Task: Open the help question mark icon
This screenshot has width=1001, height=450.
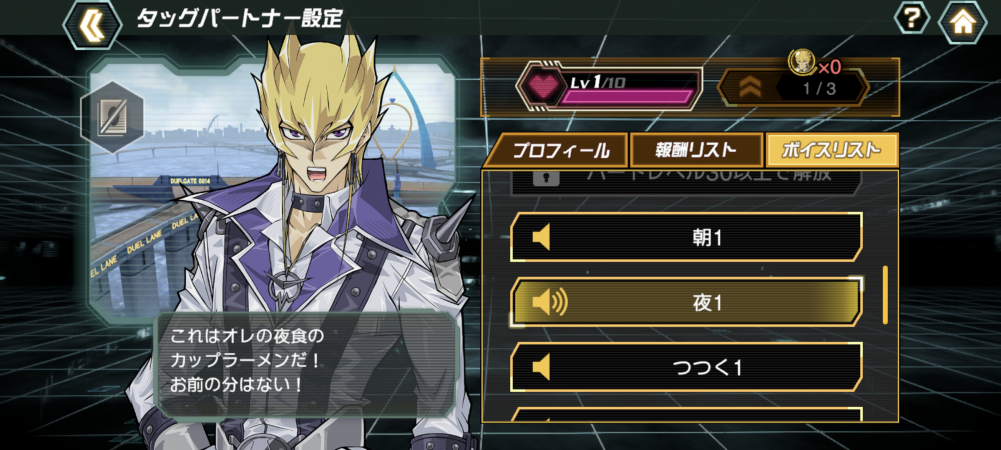Action: (x=912, y=19)
